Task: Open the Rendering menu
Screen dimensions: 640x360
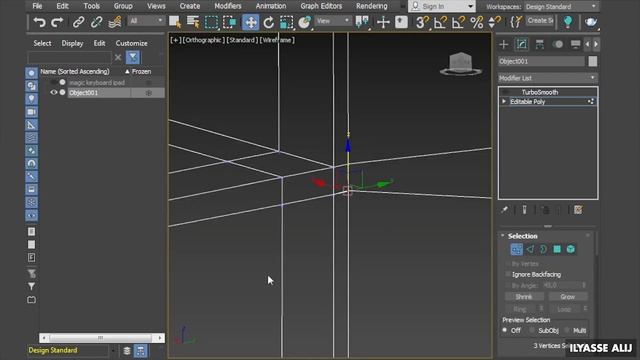Action: [x=371, y=6]
